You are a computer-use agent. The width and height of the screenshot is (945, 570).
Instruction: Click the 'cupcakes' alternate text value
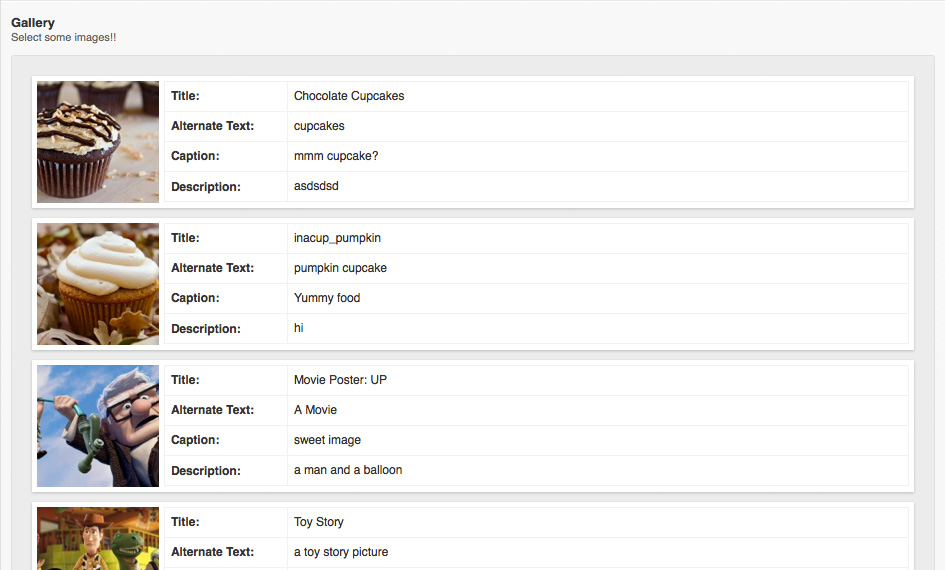tap(319, 126)
